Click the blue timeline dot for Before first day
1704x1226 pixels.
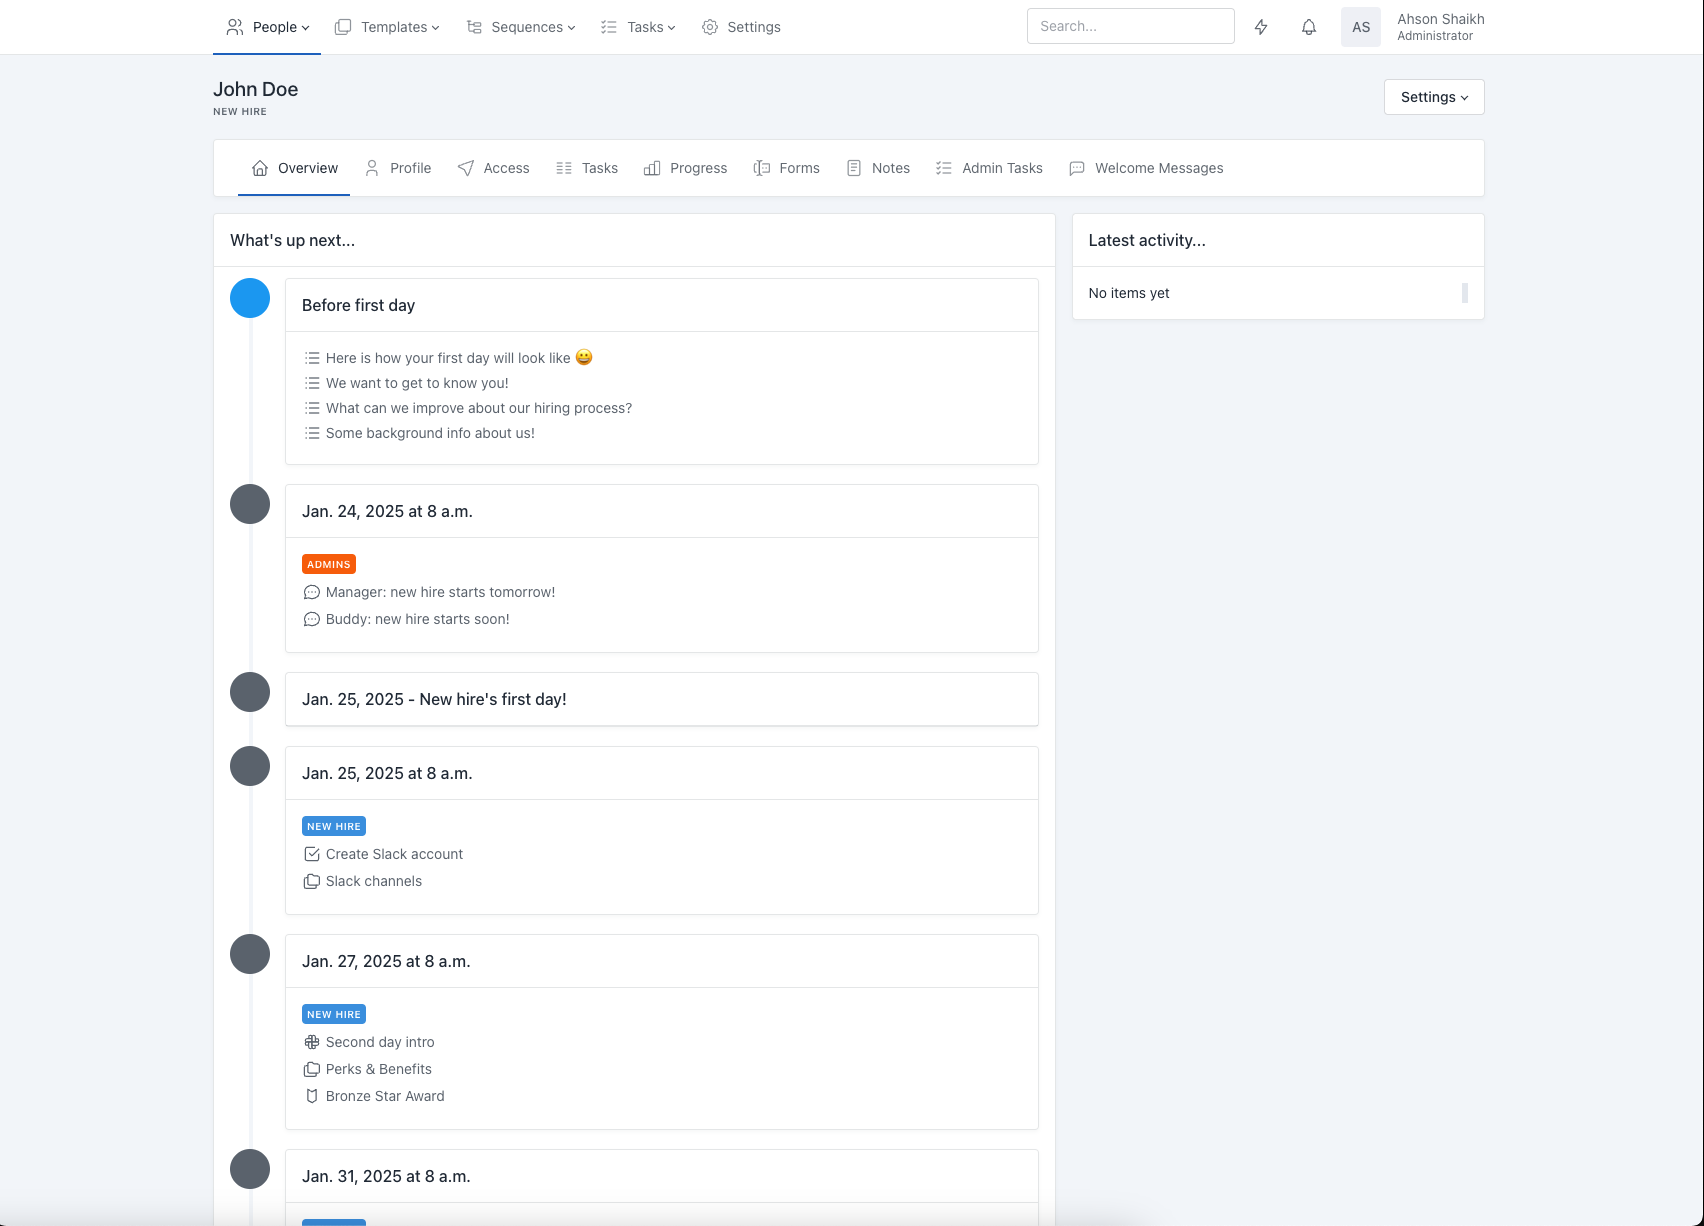[250, 298]
